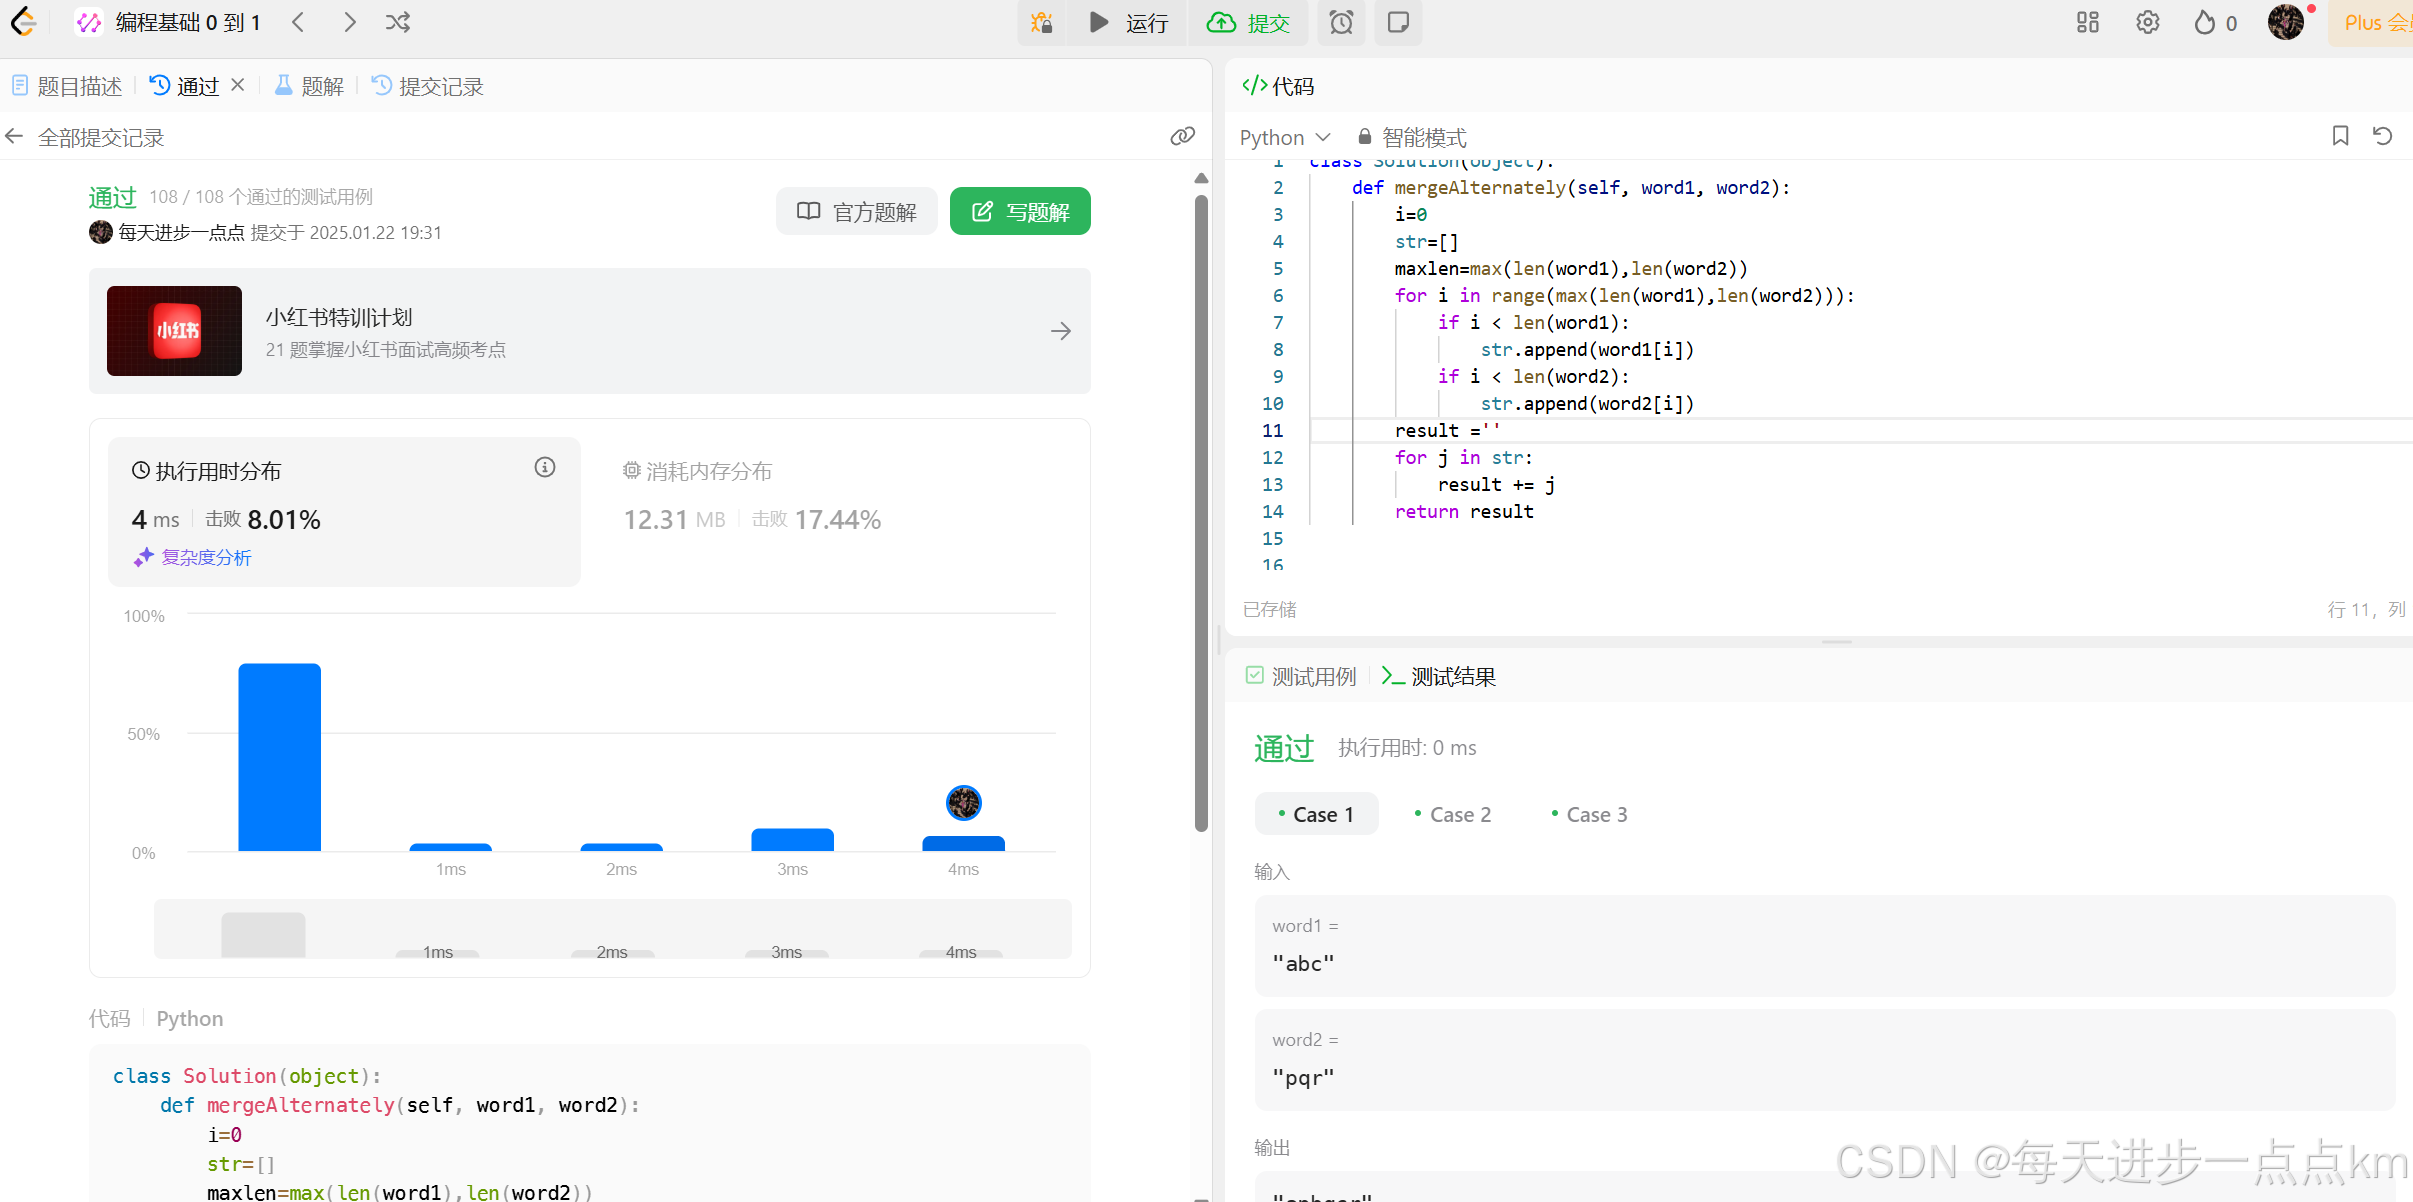
Task: Click the green 写题解 button
Action: click(1019, 212)
